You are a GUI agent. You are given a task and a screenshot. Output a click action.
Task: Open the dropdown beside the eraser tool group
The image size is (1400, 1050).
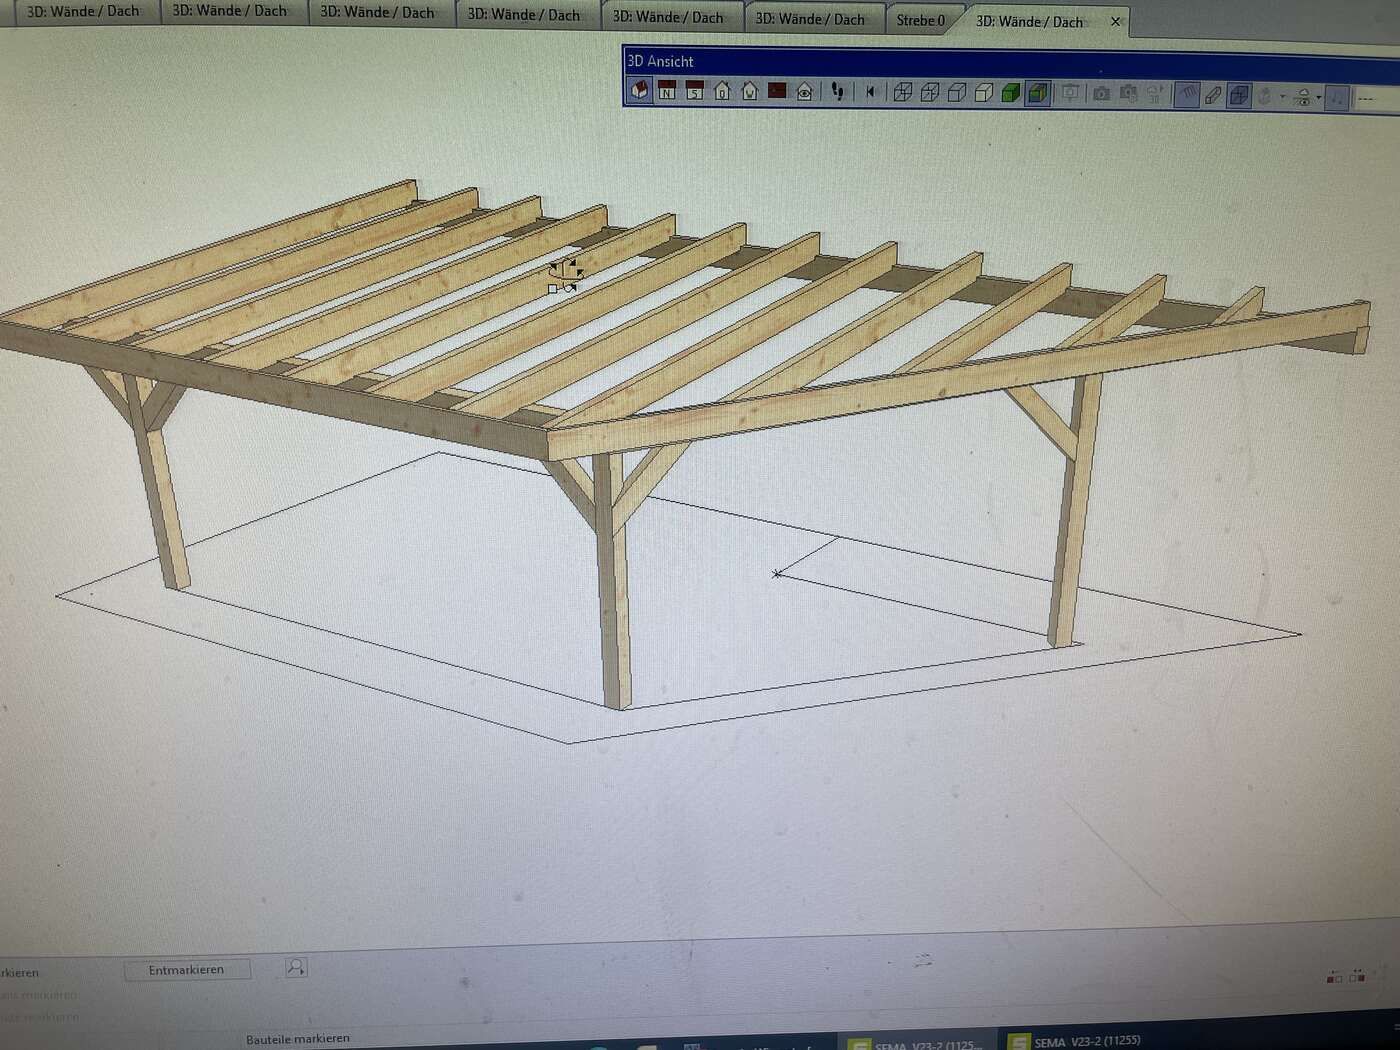[1282, 95]
